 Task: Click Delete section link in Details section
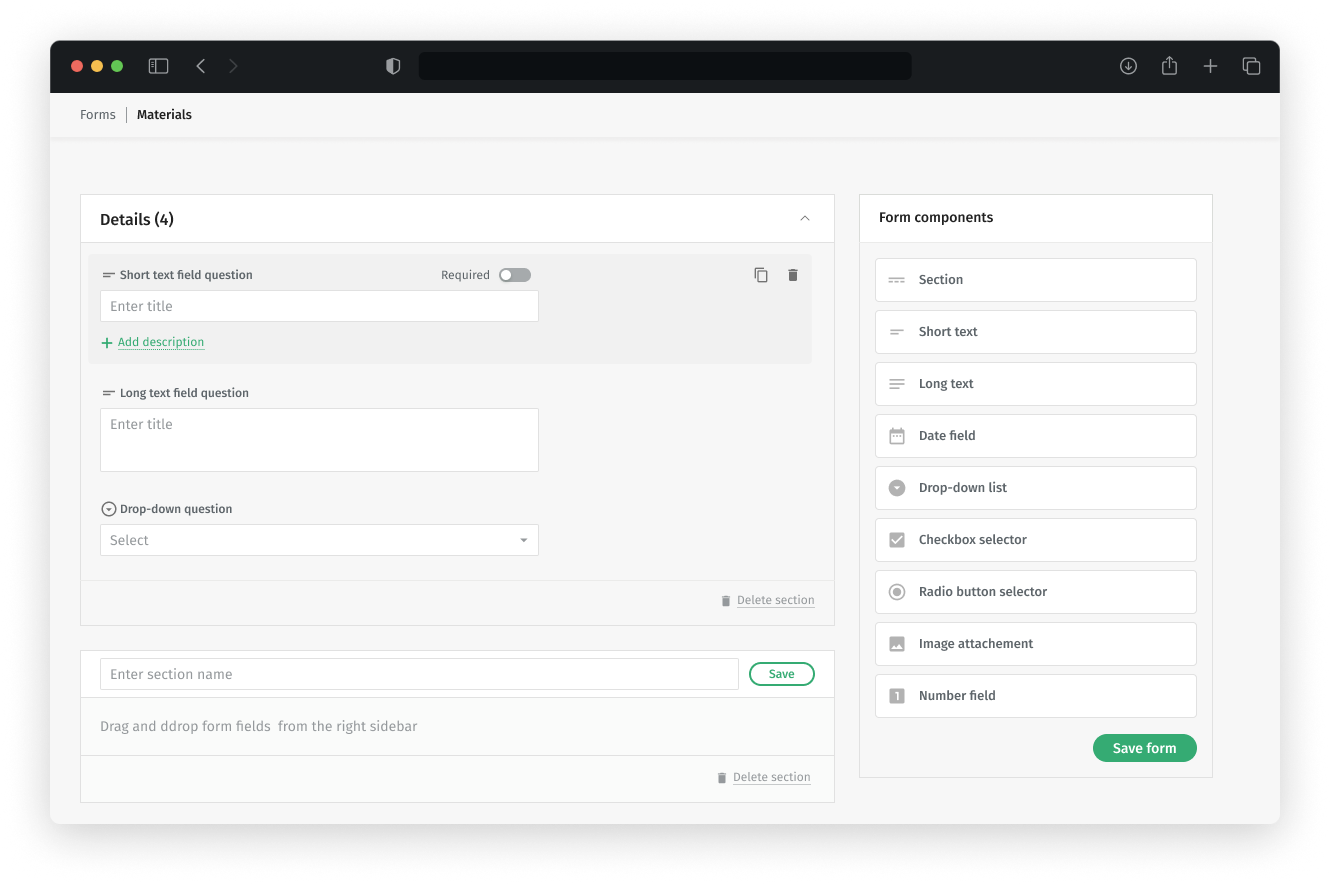[x=776, y=600]
